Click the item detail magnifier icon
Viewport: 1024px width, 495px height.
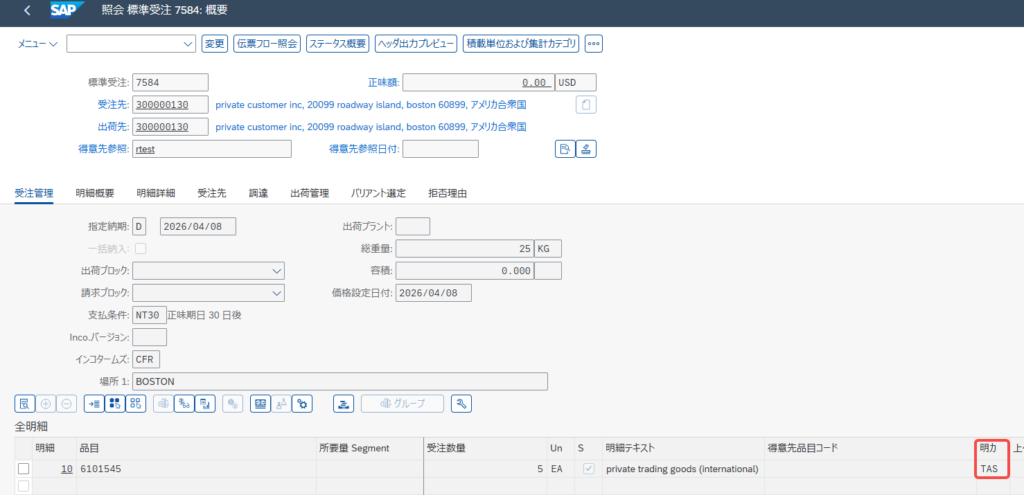[24, 403]
